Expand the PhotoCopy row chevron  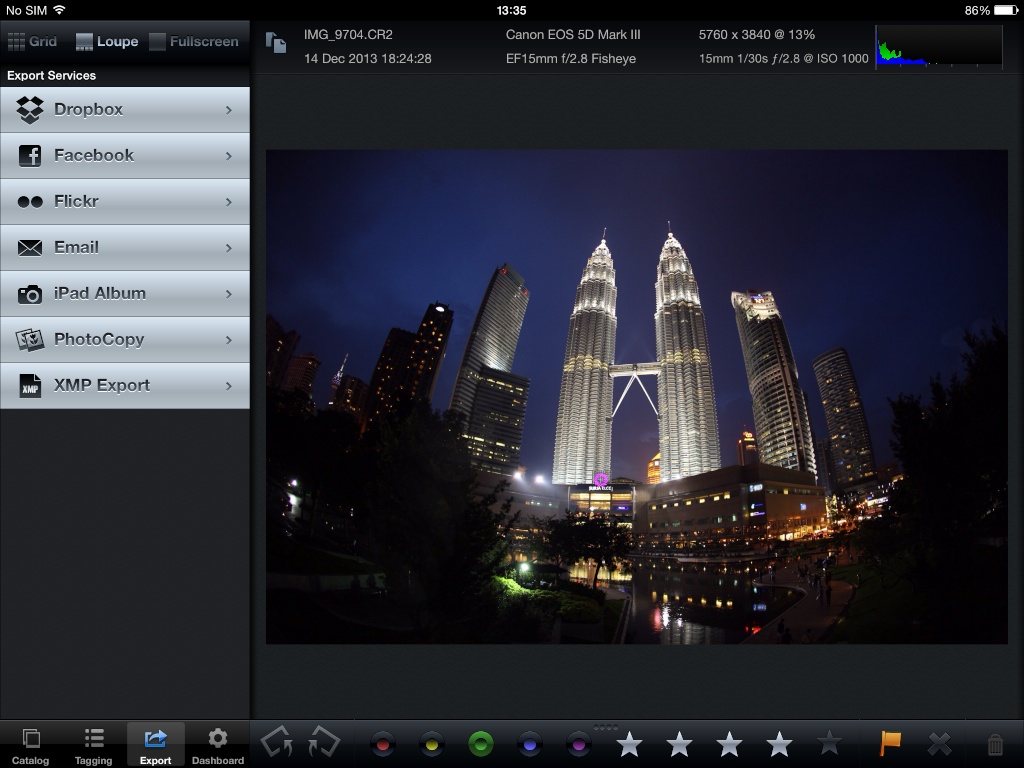click(x=229, y=340)
